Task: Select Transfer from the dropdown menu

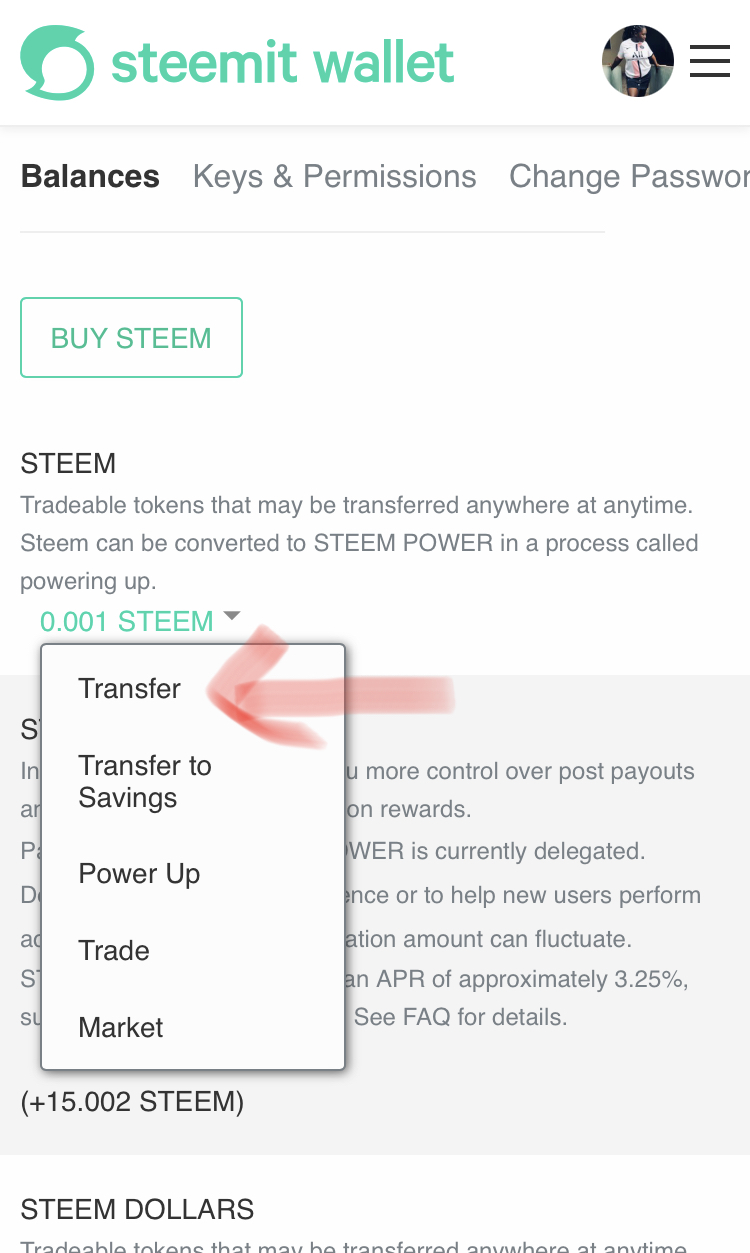Action: 130,689
